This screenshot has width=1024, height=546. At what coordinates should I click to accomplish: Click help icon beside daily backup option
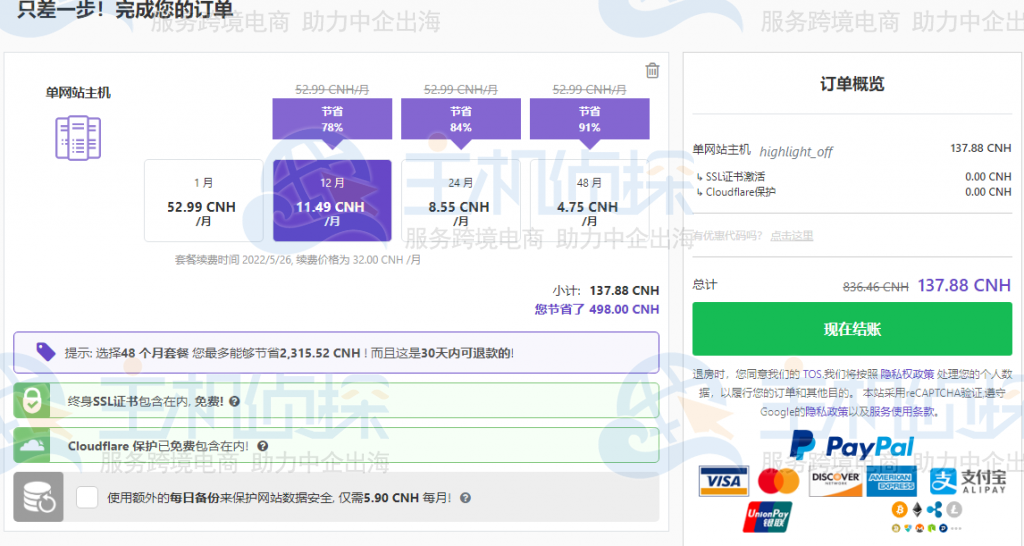[x=465, y=497]
